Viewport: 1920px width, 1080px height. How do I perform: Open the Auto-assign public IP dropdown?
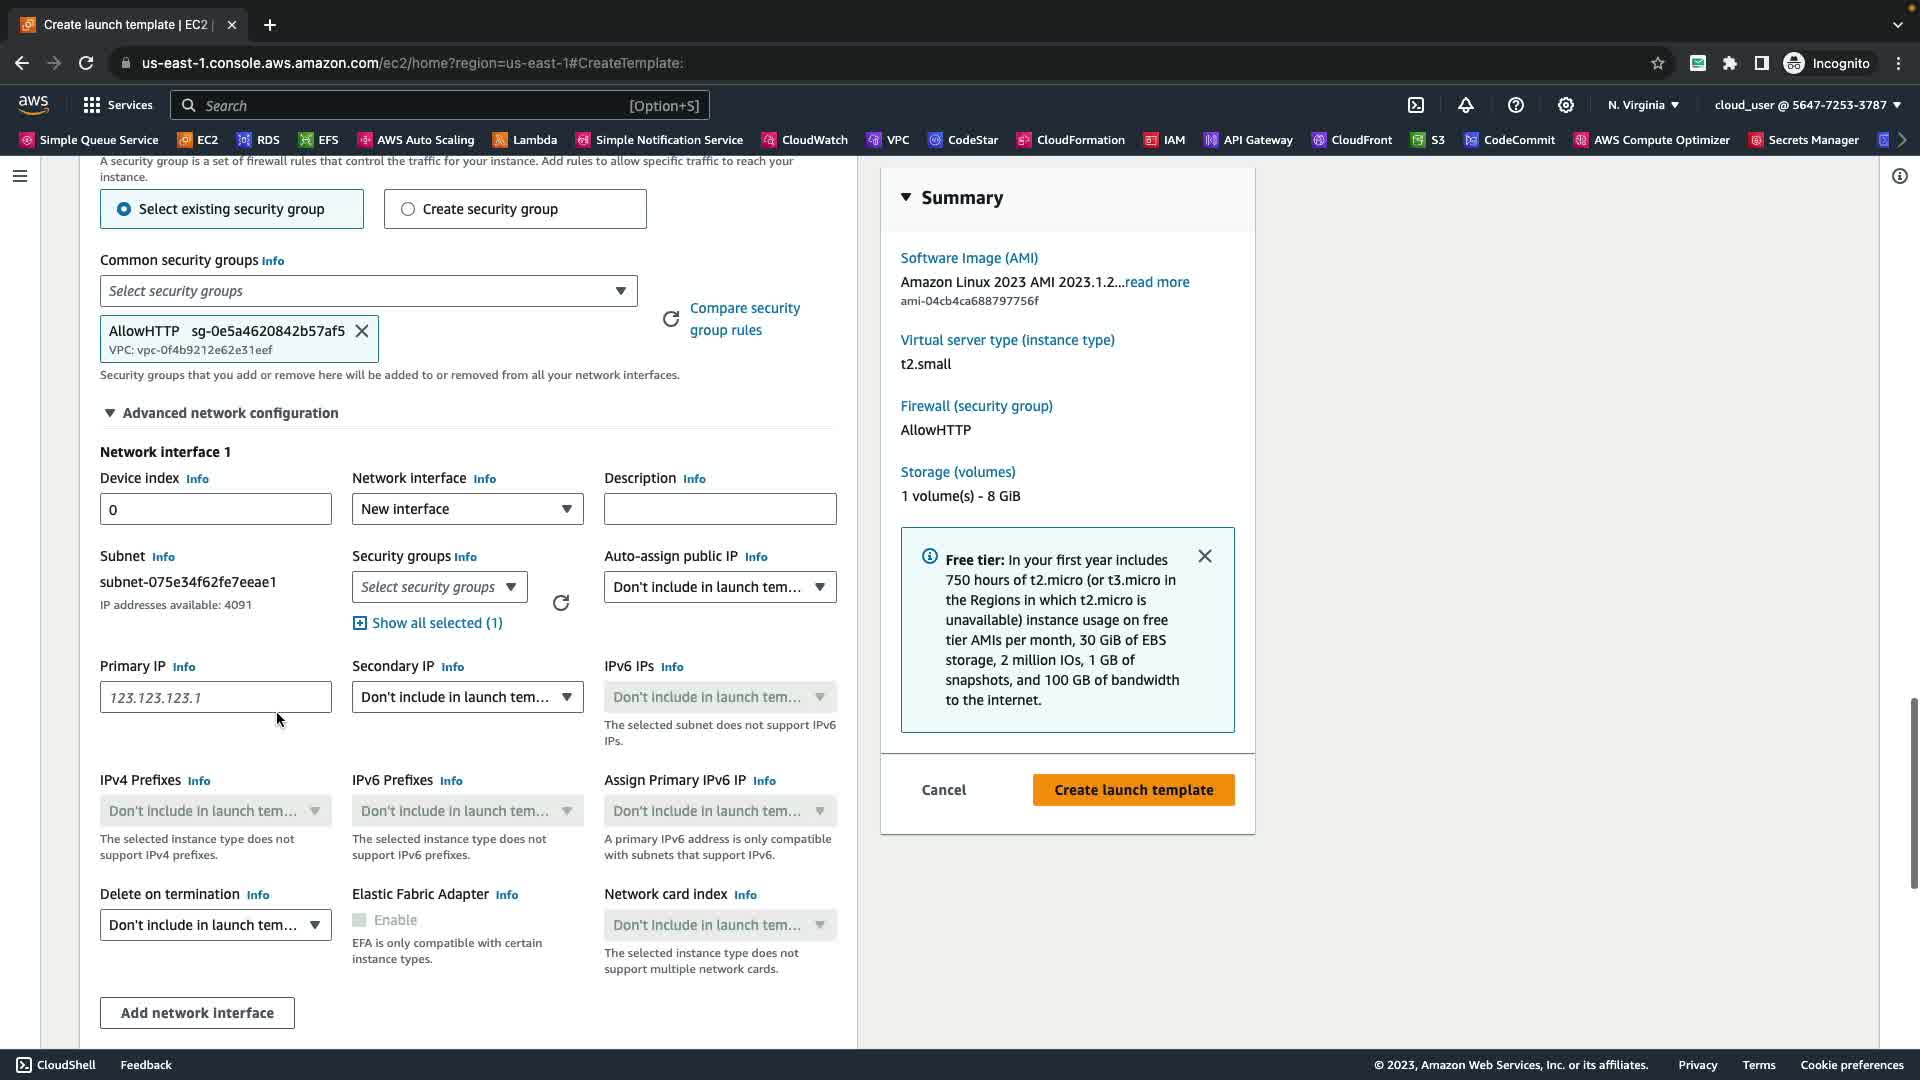tap(719, 587)
